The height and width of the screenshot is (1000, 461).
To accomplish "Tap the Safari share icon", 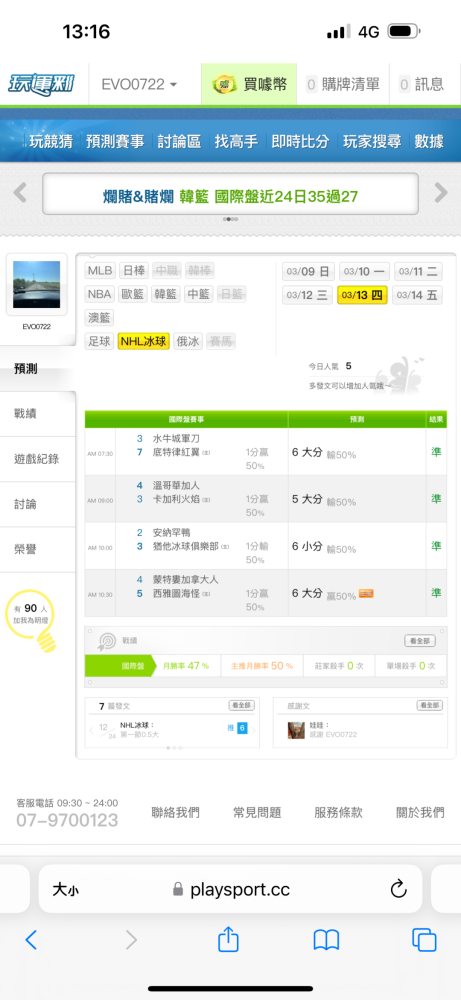I will [x=228, y=939].
